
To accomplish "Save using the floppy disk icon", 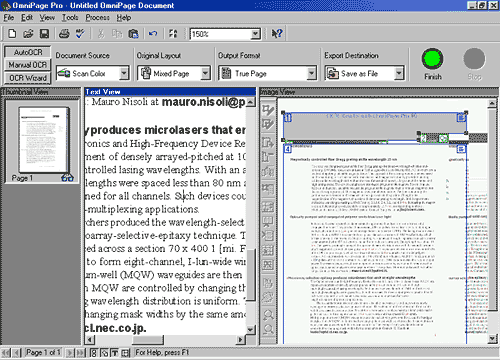I will point(44,34).
